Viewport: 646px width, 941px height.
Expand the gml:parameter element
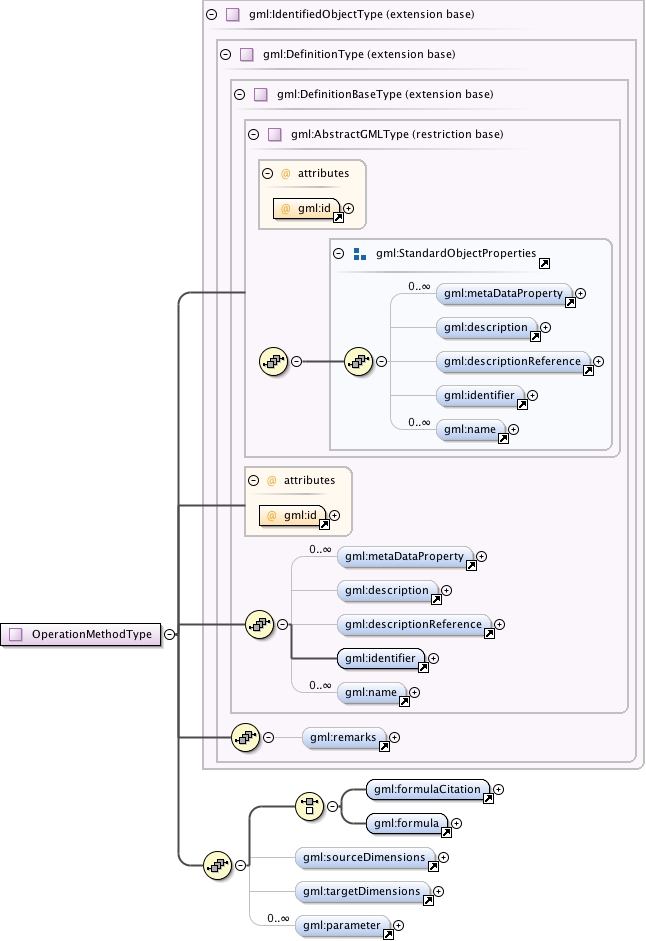pos(398,925)
